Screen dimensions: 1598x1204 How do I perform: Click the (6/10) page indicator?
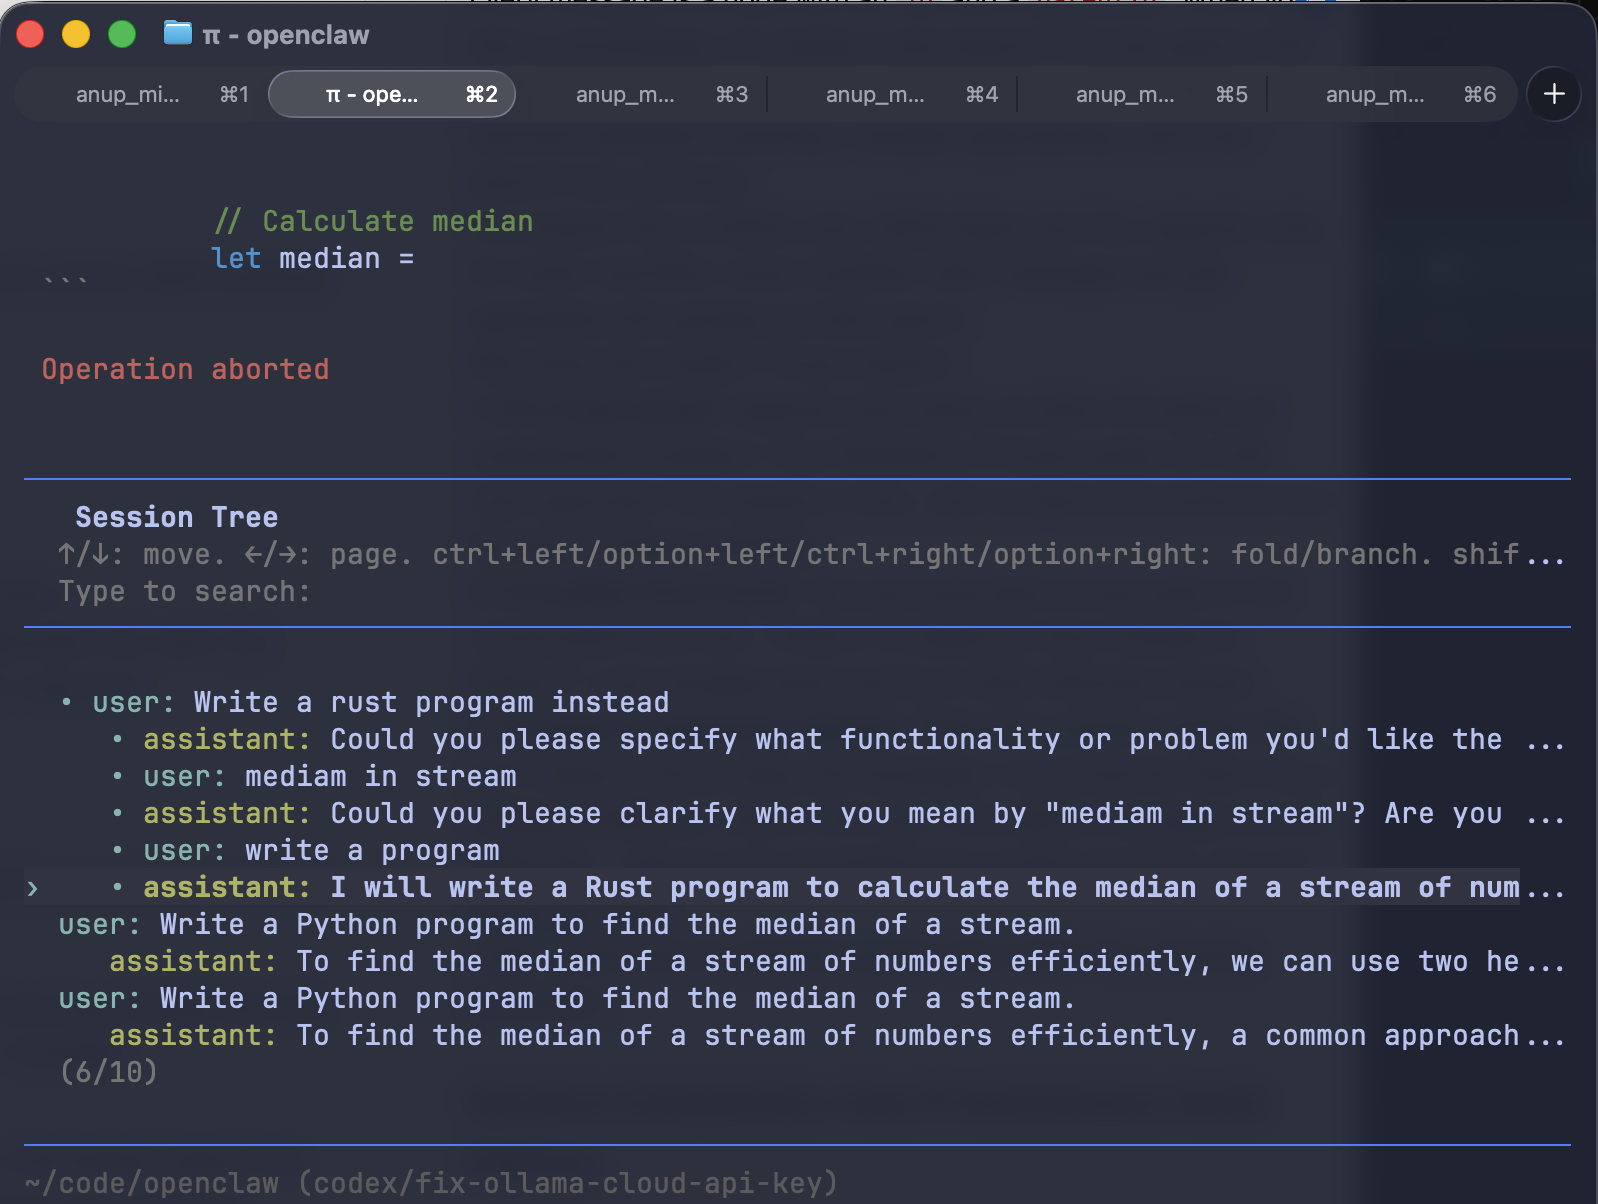point(109,1072)
